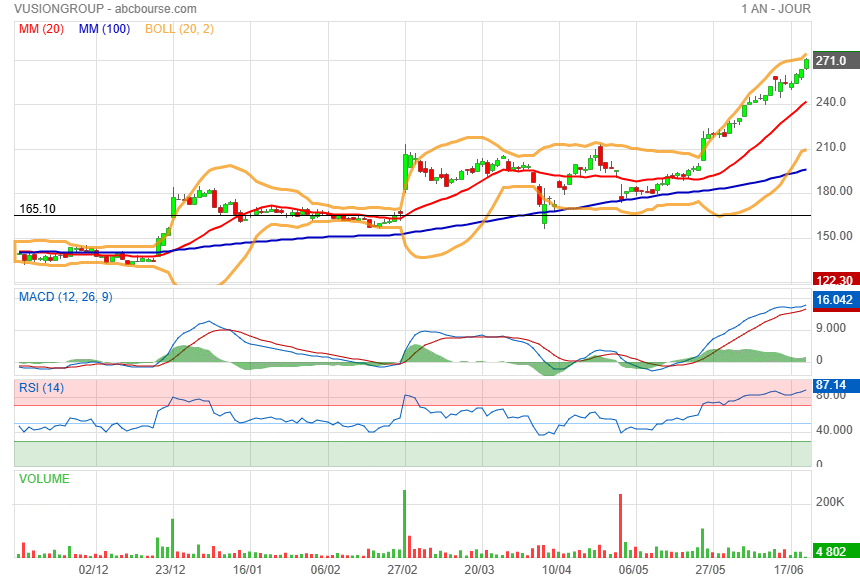
Task: Click the tallest green volume bar
Action: click(404, 523)
